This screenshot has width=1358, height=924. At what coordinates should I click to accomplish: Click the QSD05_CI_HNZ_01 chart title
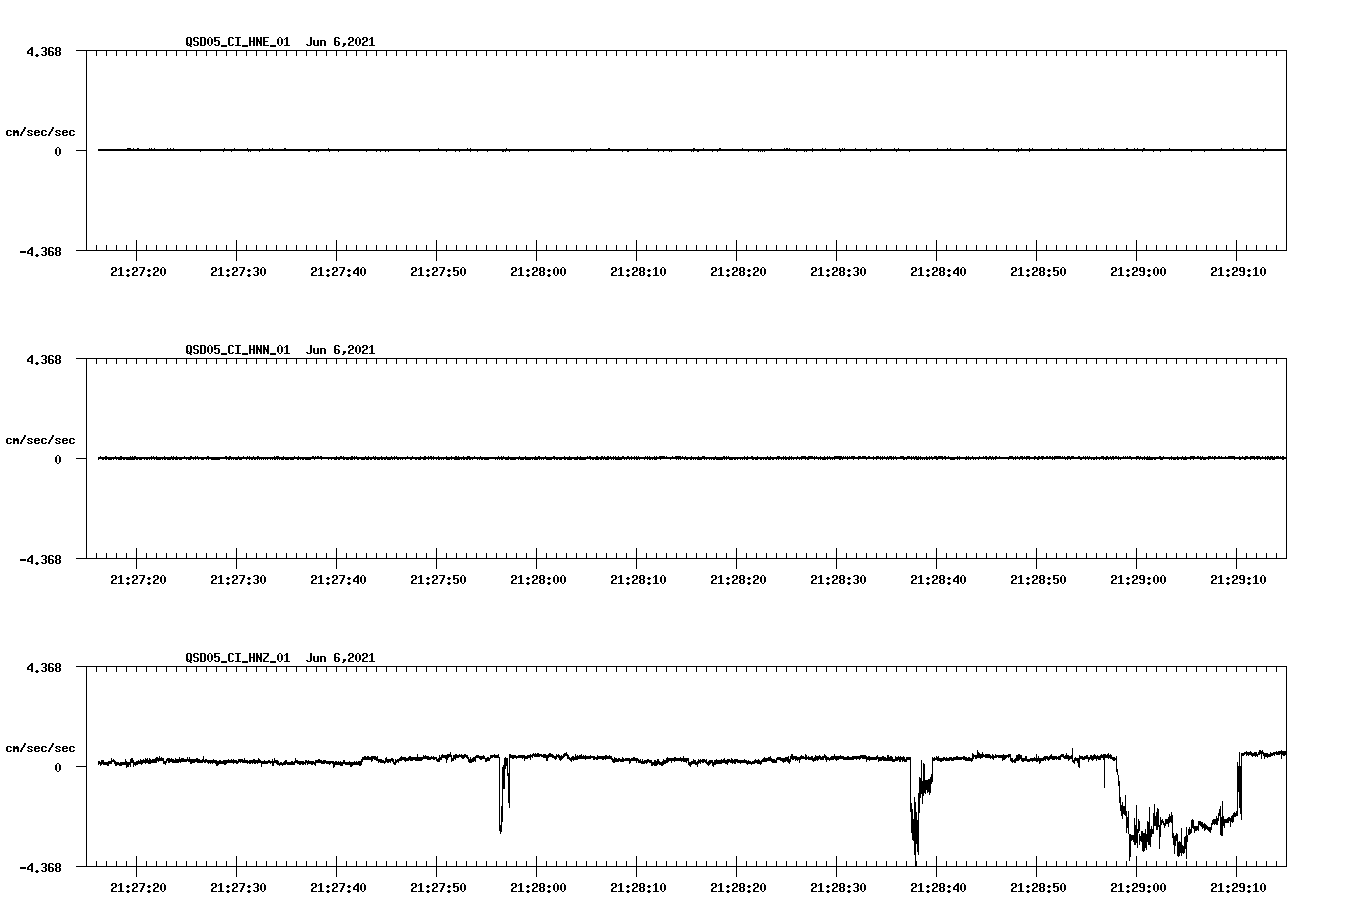280,658
